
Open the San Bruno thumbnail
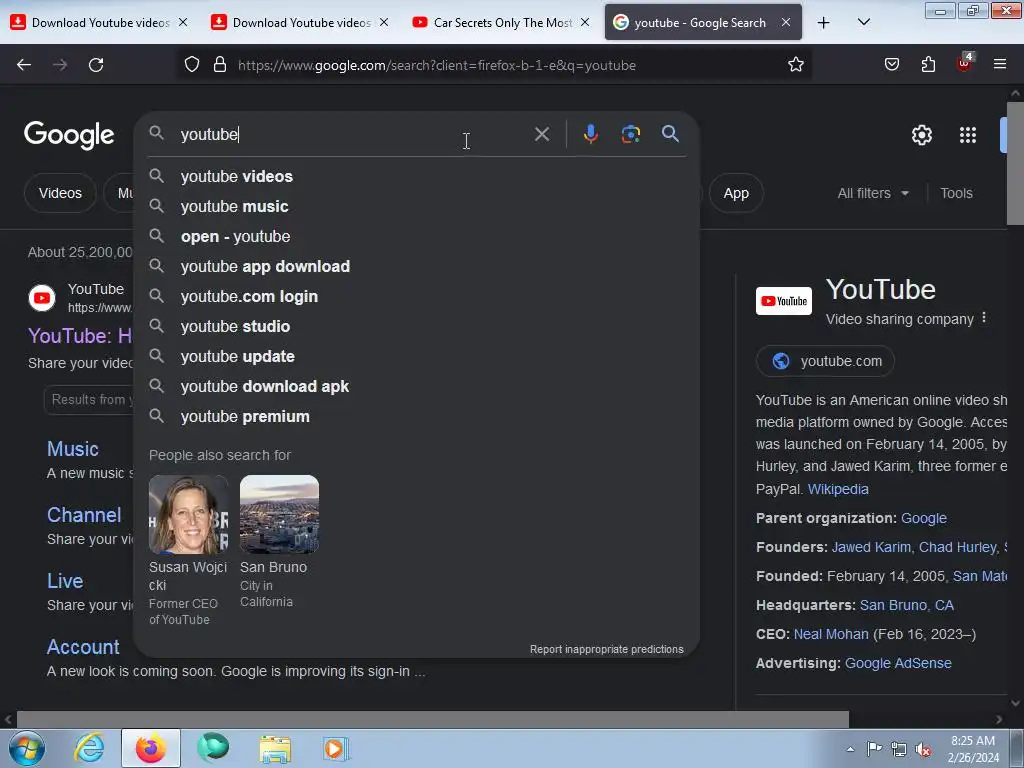coord(280,515)
